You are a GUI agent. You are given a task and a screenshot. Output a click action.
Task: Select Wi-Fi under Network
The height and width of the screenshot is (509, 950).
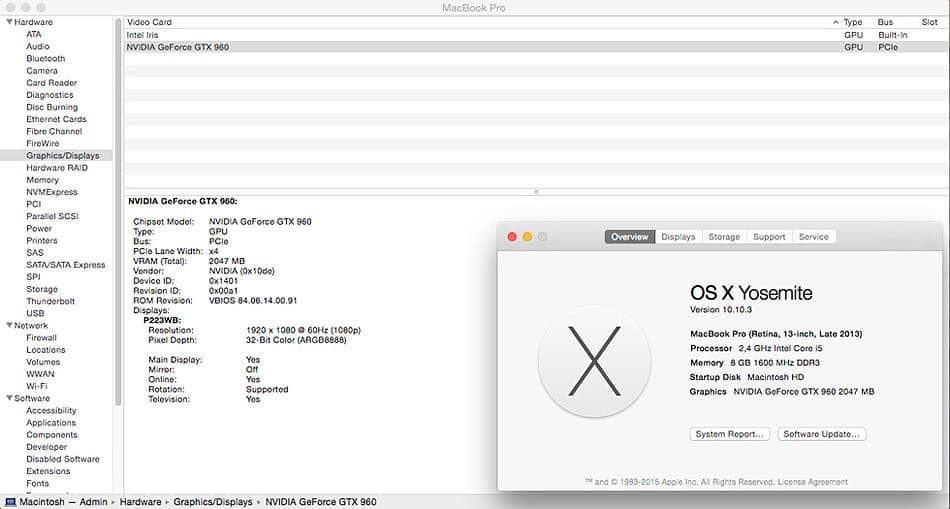(x=36, y=386)
